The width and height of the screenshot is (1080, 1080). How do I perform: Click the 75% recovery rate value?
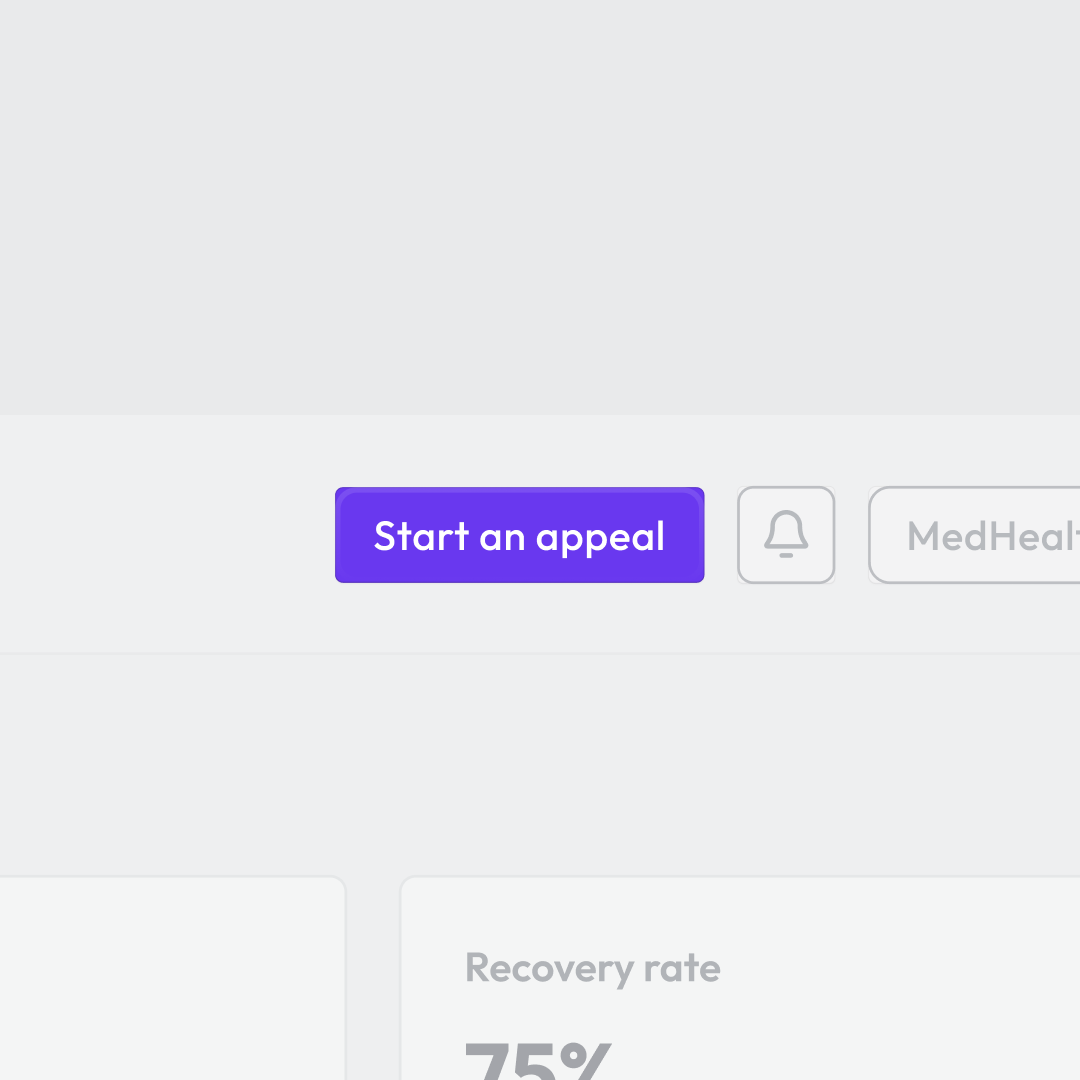coord(539,1061)
